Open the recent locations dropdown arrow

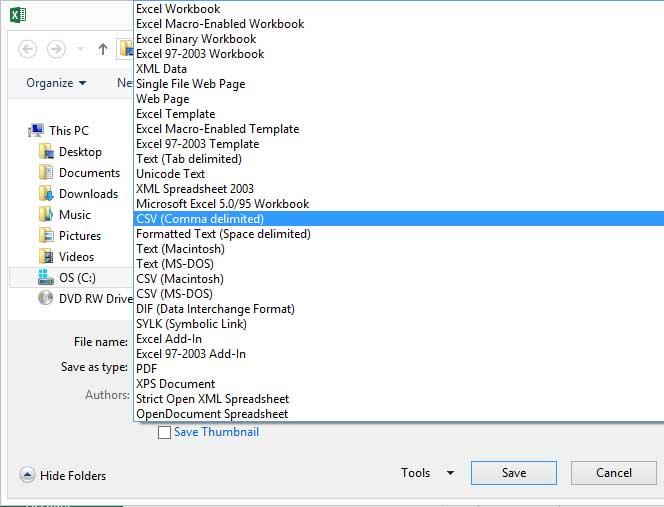tap(80, 49)
